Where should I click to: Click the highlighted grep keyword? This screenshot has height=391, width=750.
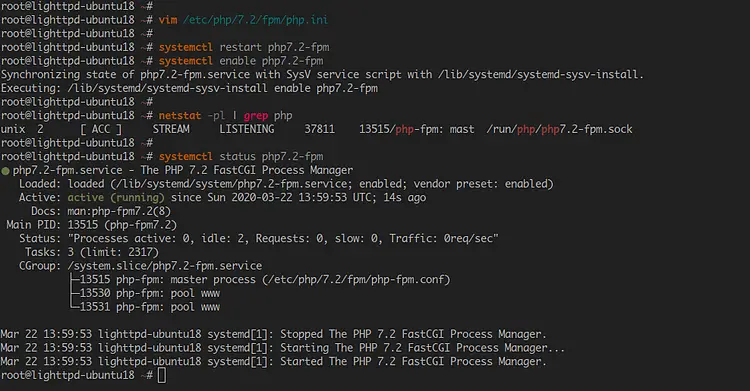pos(255,116)
